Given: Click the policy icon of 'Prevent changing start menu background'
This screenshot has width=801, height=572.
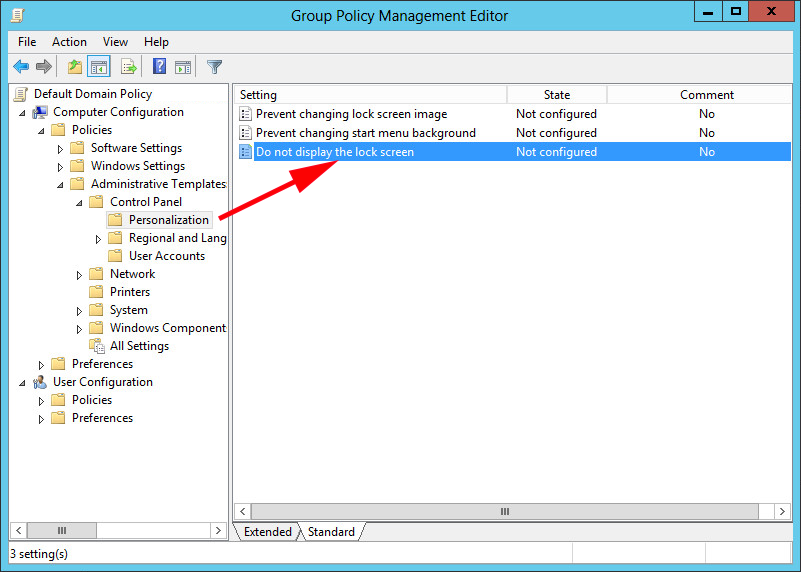Looking at the screenshot, I should tap(246, 133).
